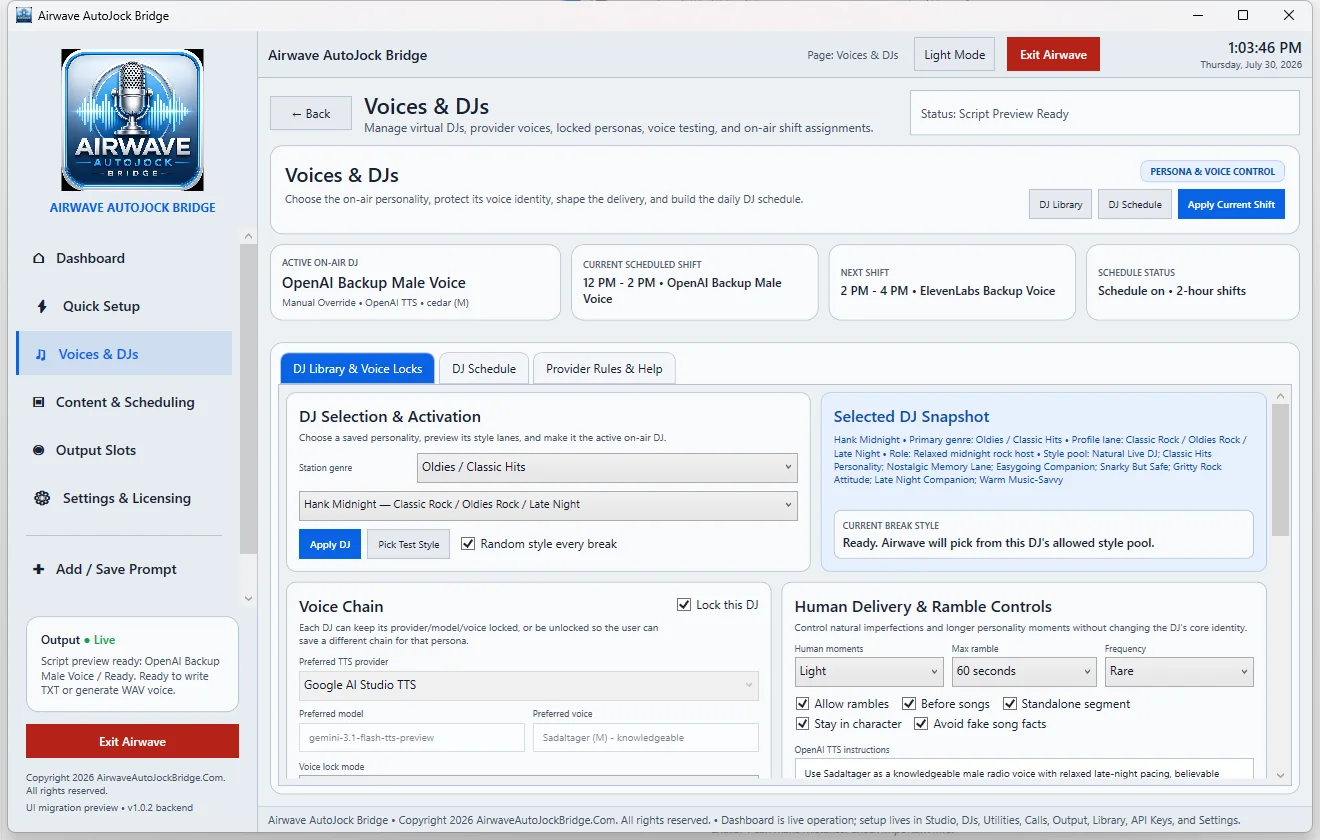Screen dimensions: 1320x840
Task: Click the Airwave AutoJock Bridge microphone logo
Action: pyautogui.click(x=132, y=120)
